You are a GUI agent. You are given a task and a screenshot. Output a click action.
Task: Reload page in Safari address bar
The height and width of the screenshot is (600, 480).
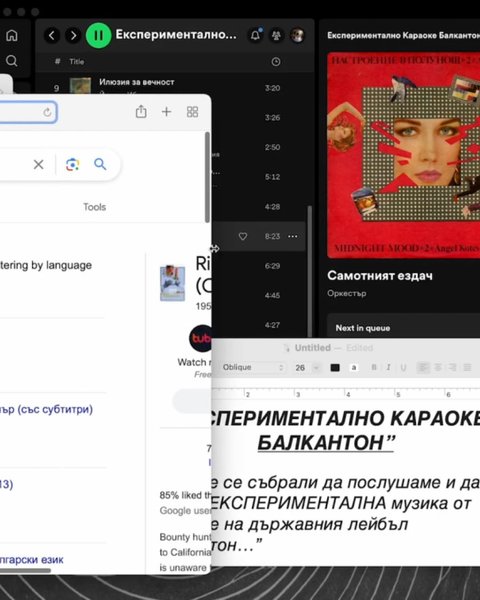[x=47, y=112]
